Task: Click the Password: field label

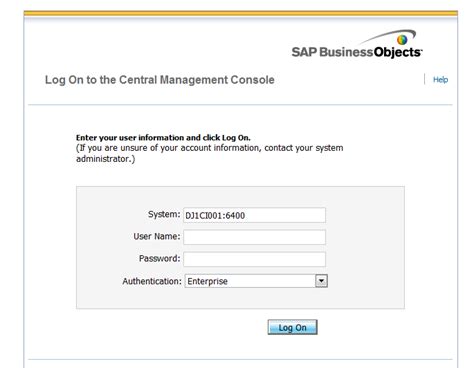Action: pos(159,258)
